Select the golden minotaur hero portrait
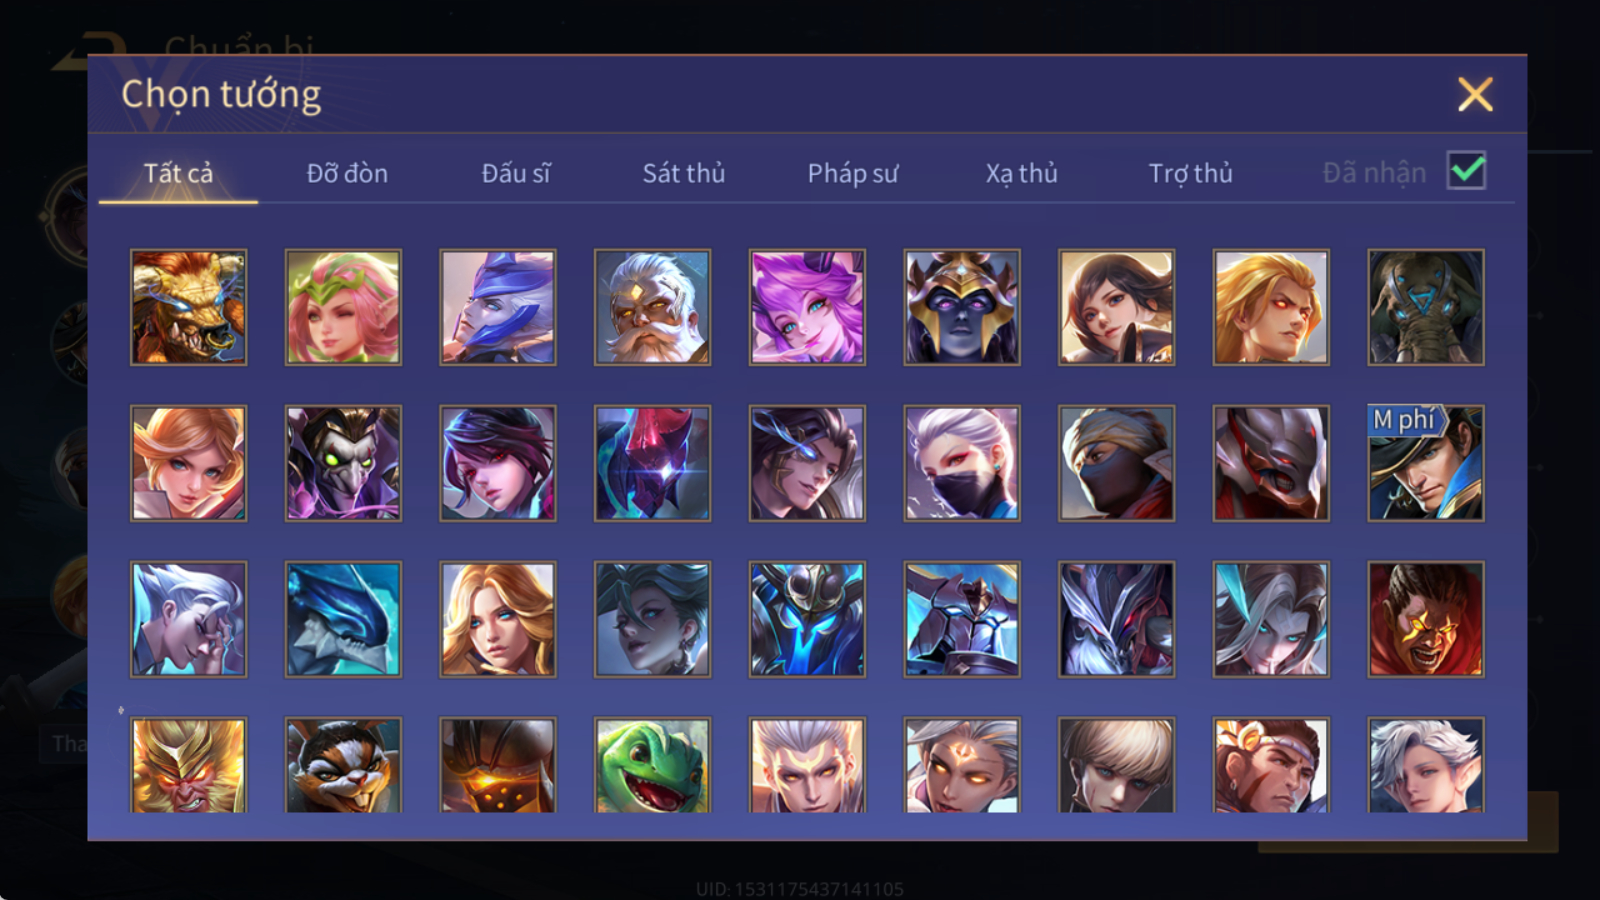The height and width of the screenshot is (900, 1600). point(188,307)
